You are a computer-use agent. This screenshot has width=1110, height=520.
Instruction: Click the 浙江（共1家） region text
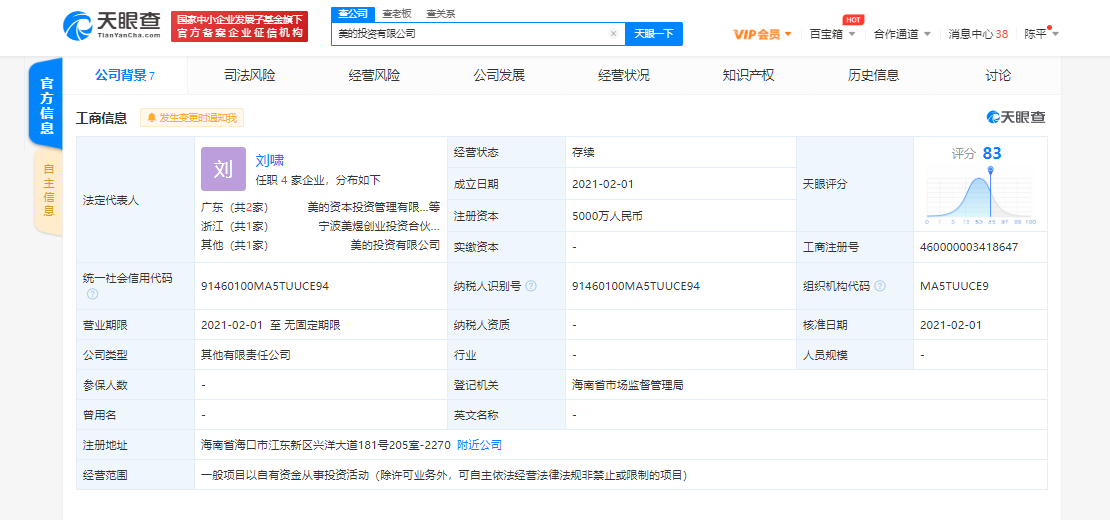(x=234, y=226)
